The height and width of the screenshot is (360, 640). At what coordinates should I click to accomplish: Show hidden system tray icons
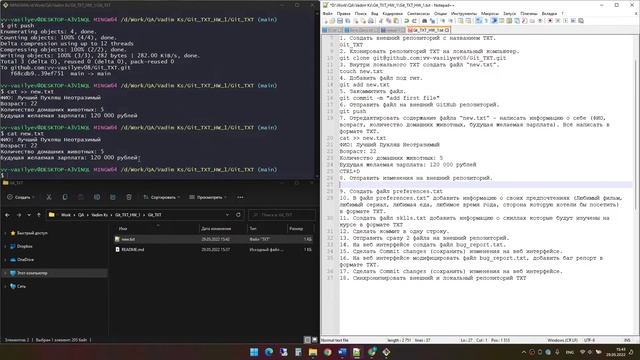coord(524,352)
